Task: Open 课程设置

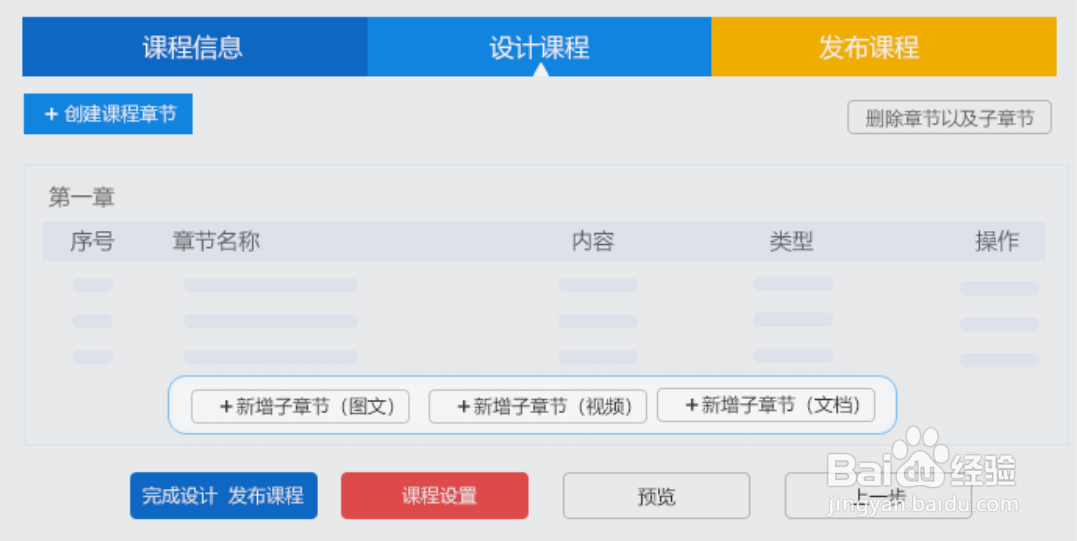Action: 435,496
